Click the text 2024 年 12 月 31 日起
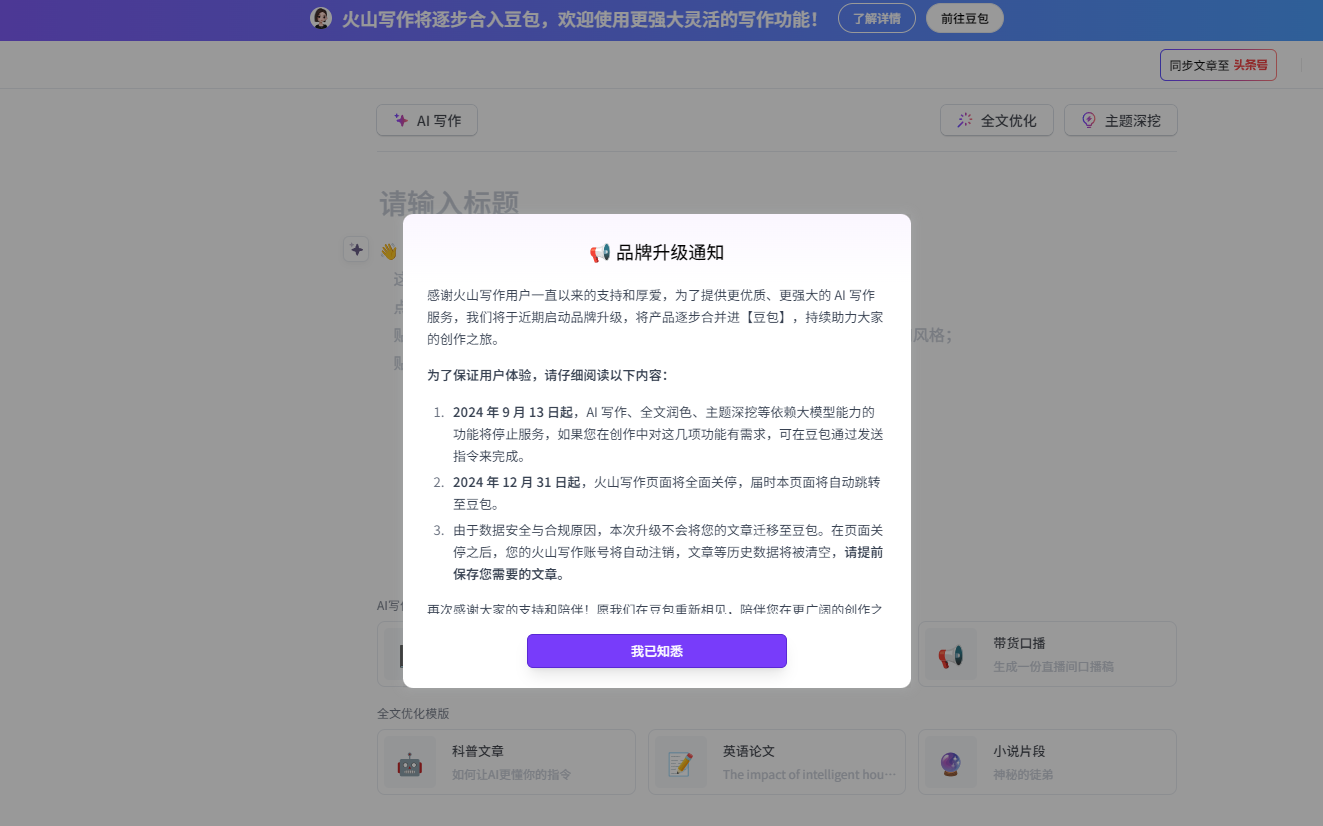The width and height of the screenshot is (1323, 826). 519,482
